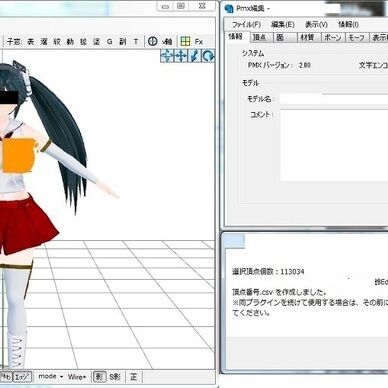Click the circular target icon in the toolbar

point(152,41)
